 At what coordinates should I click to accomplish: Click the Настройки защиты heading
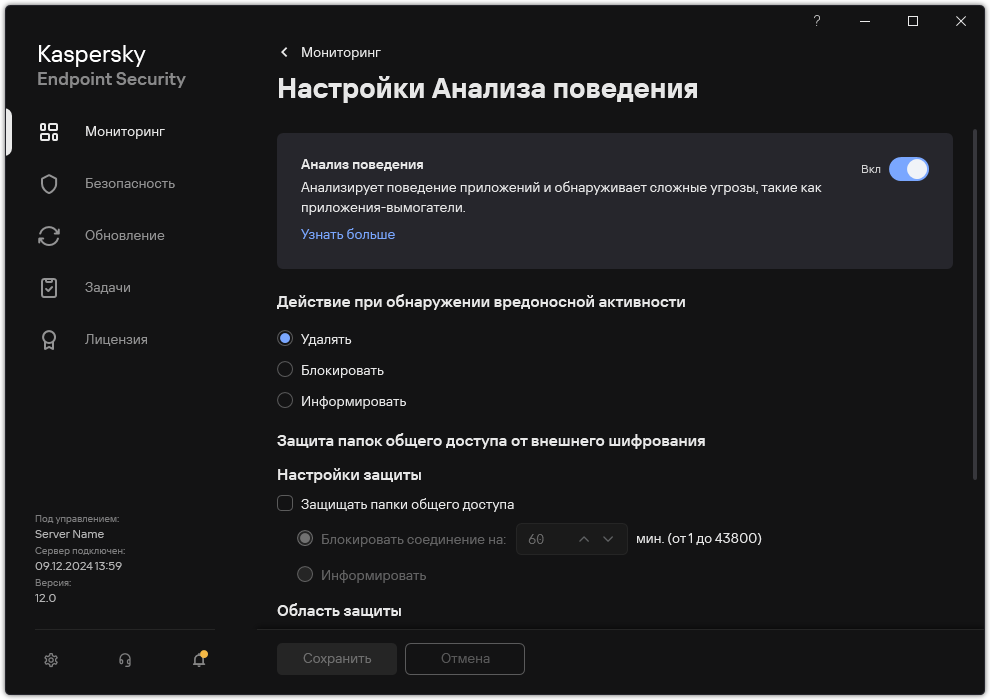click(x=349, y=475)
